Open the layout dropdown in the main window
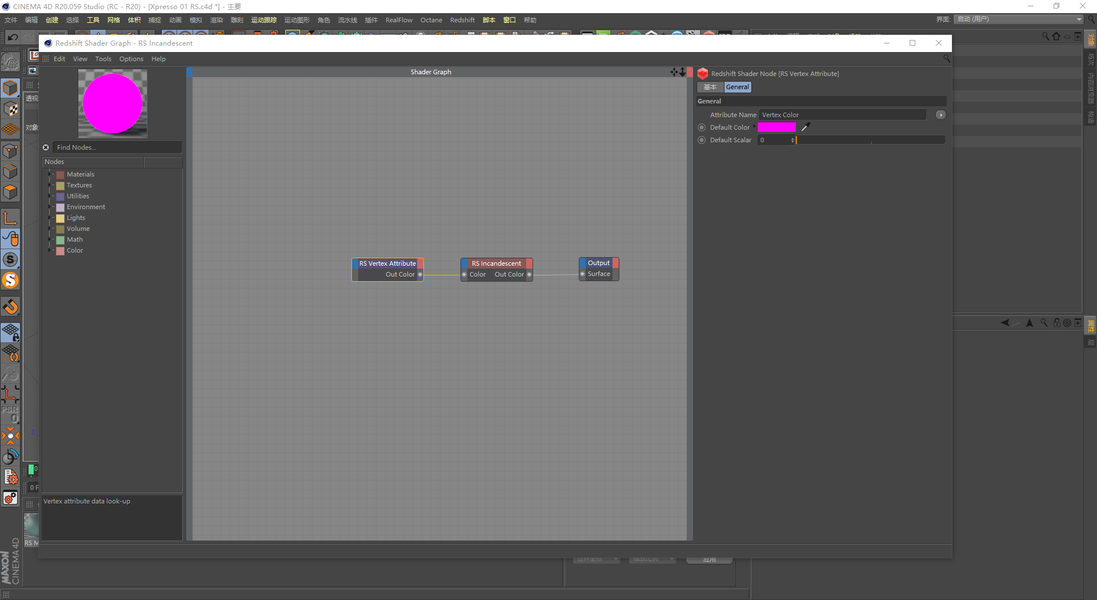This screenshot has width=1097, height=600. point(1019,20)
